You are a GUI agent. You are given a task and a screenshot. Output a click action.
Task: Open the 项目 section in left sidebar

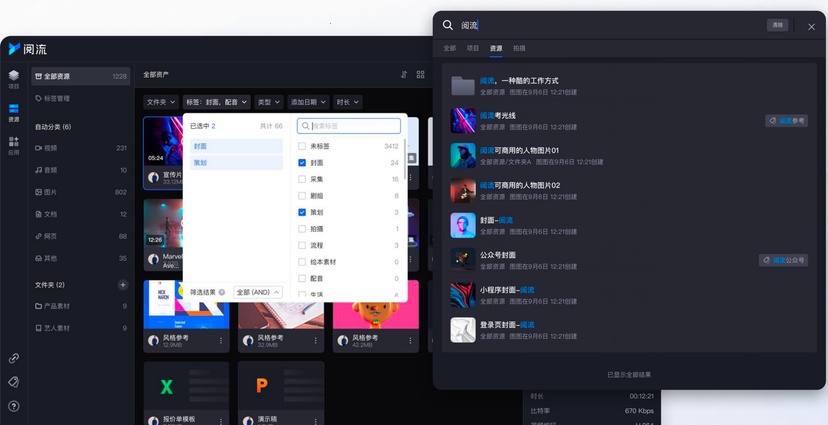[x=13, y=78]
